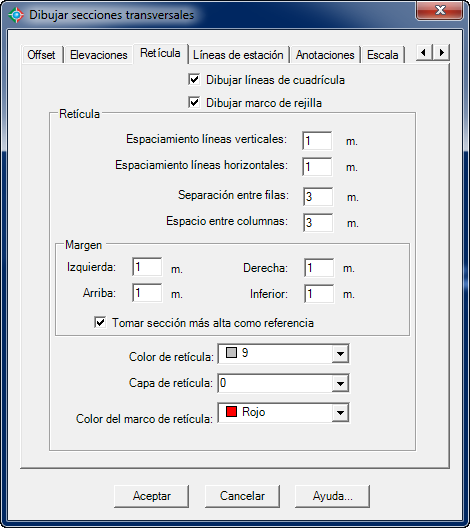The width and height of the screenshot is (470, 528).
Task: Click the Espaciamiento líneas verticales field
Action: [x=317, y=141]
